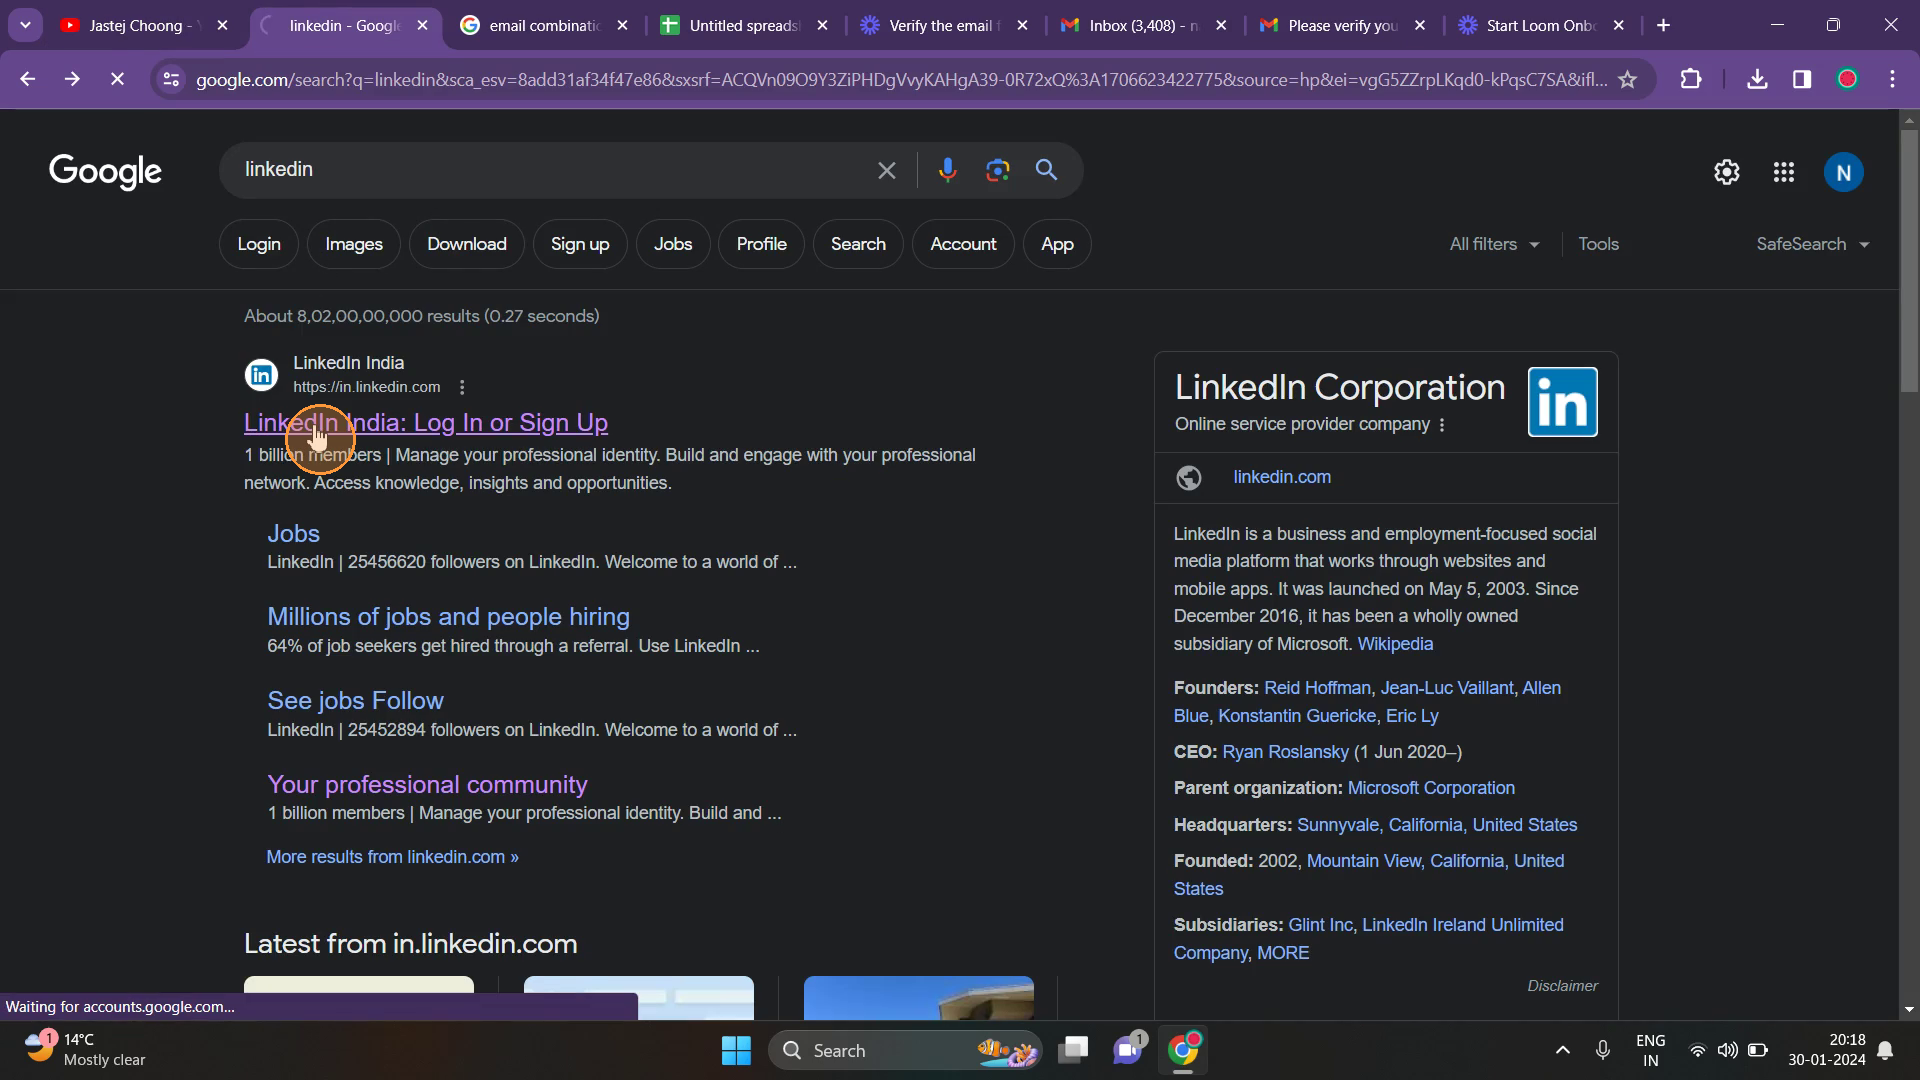1920x1080 pixels.
Task: Open Google Search settings gear
Action: 1726,172
